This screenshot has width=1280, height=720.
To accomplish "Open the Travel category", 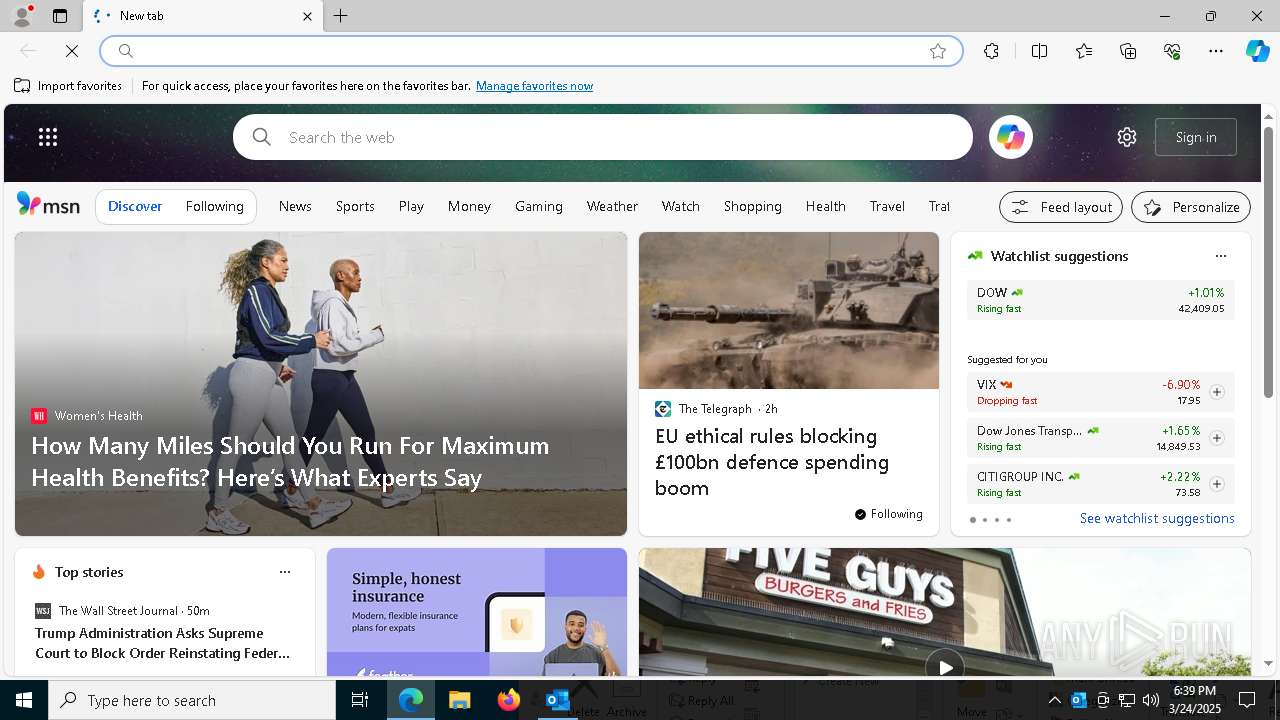I will [887, 206].
